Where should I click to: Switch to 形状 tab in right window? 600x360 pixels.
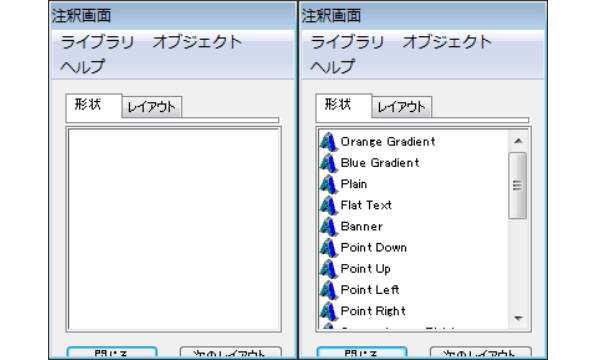pyautogui.click(x=344, y=105)
